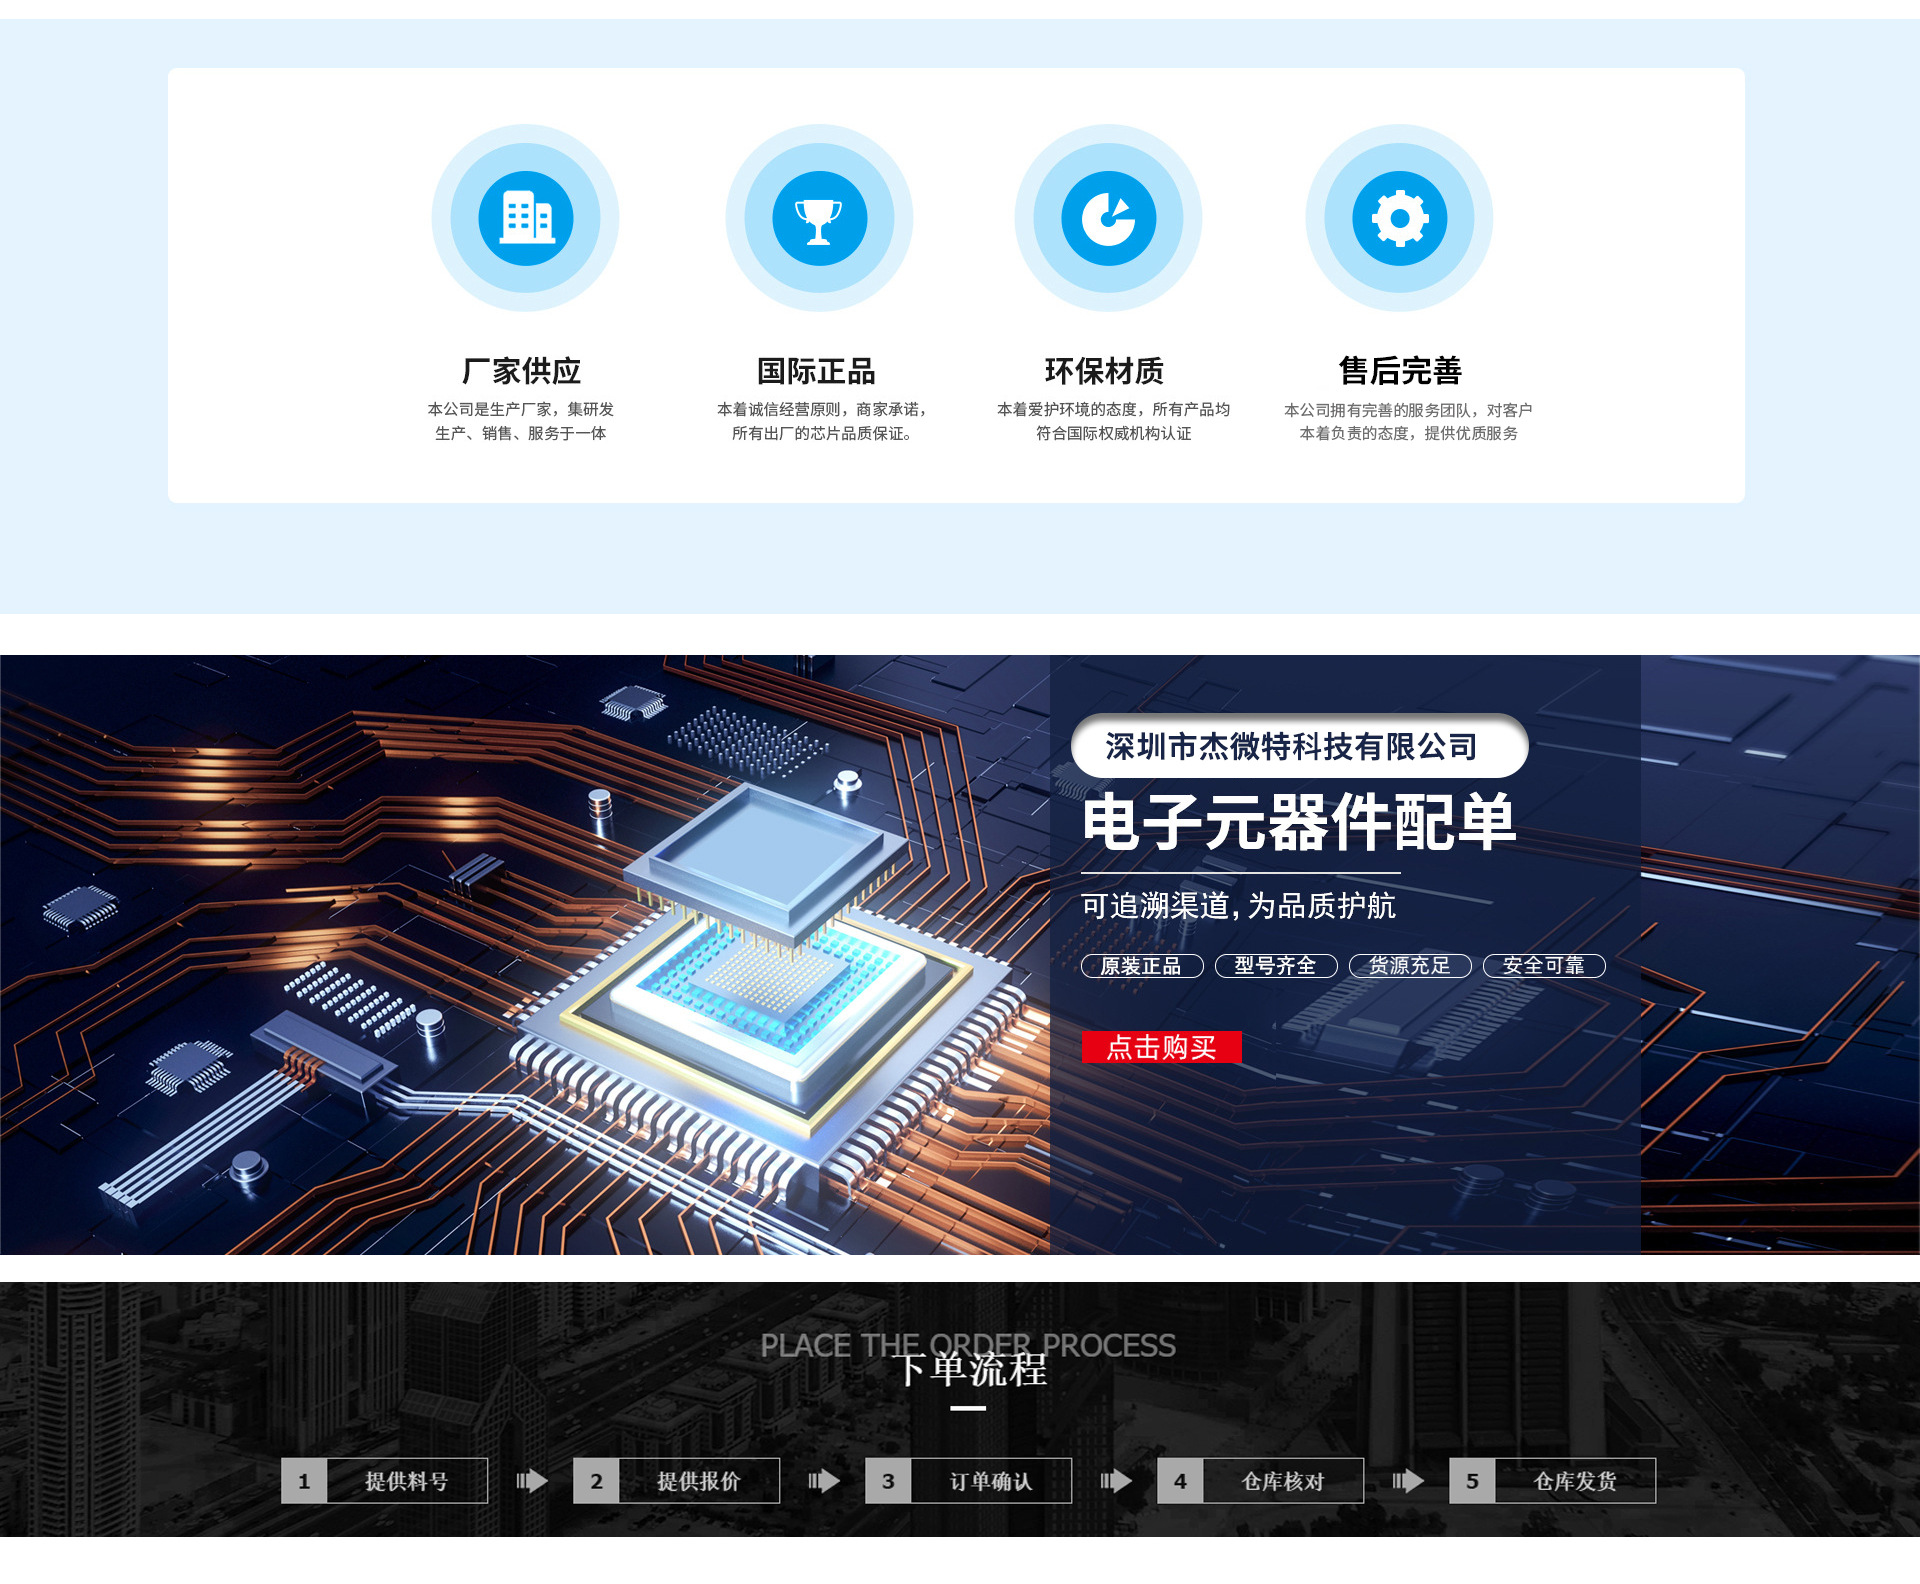The width and height of the screenshot is (1920, 1584).
Task: Click the trophy icon for 国际正品
Action: pos(819,218)
